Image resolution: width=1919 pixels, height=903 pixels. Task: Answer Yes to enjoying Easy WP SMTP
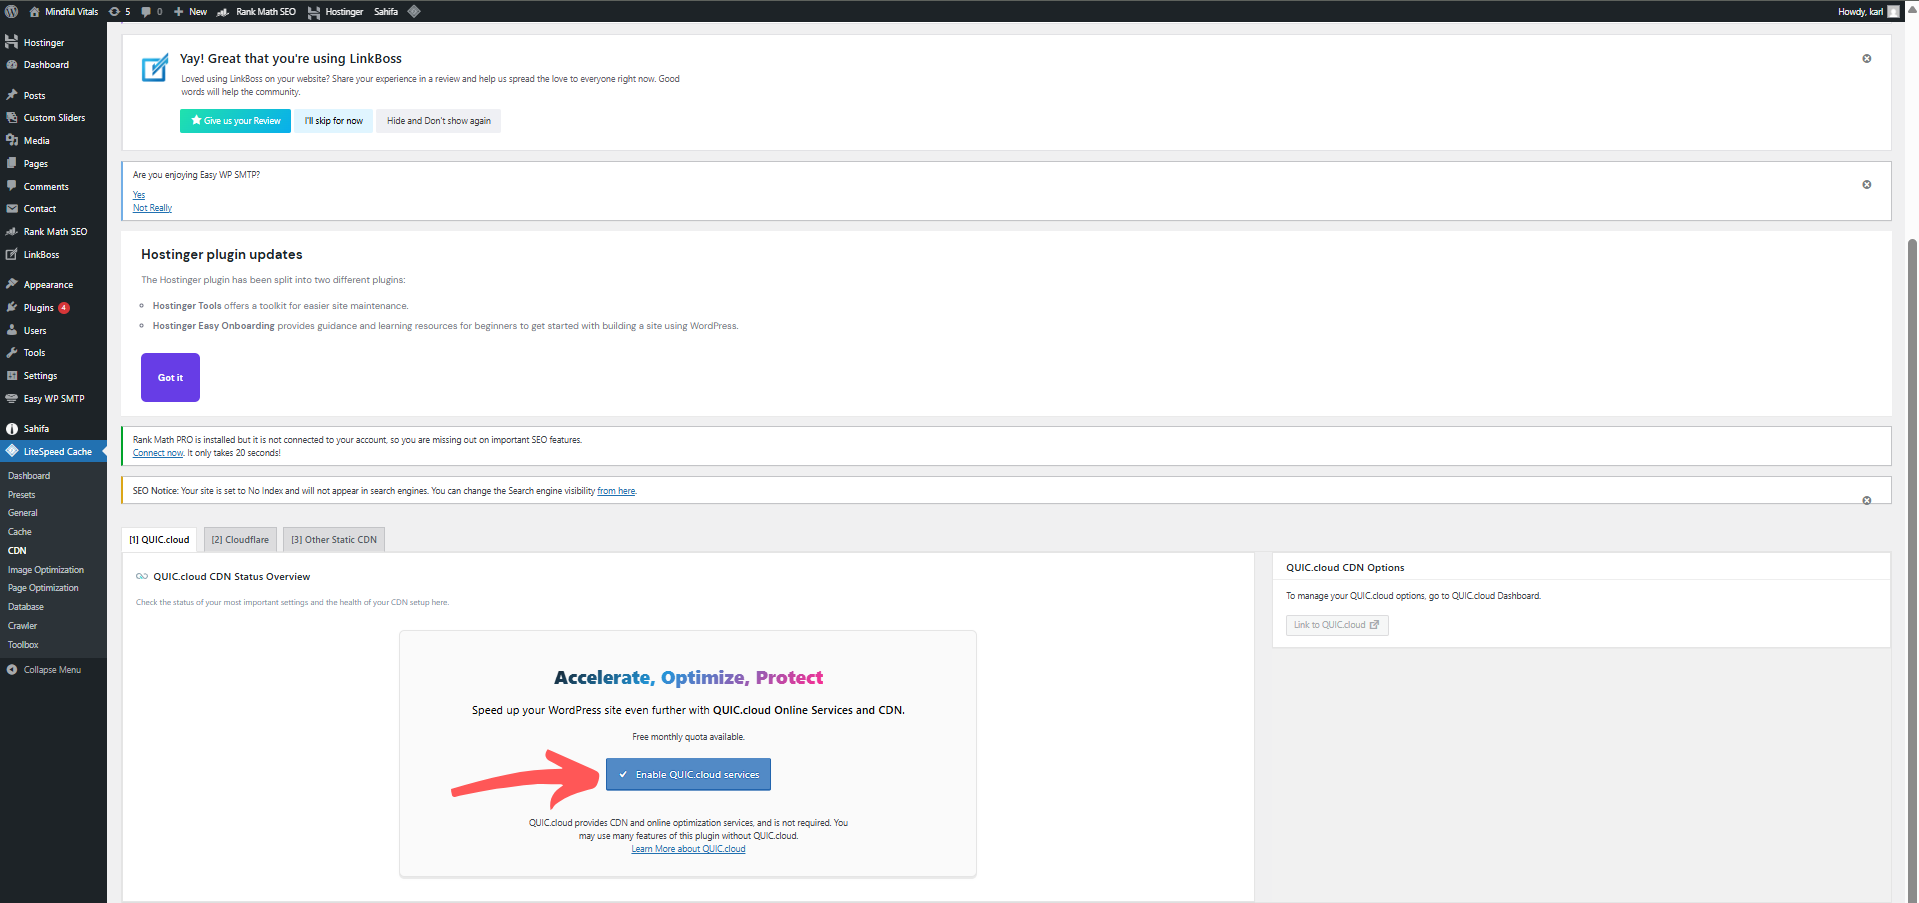(x=139, y=195)
